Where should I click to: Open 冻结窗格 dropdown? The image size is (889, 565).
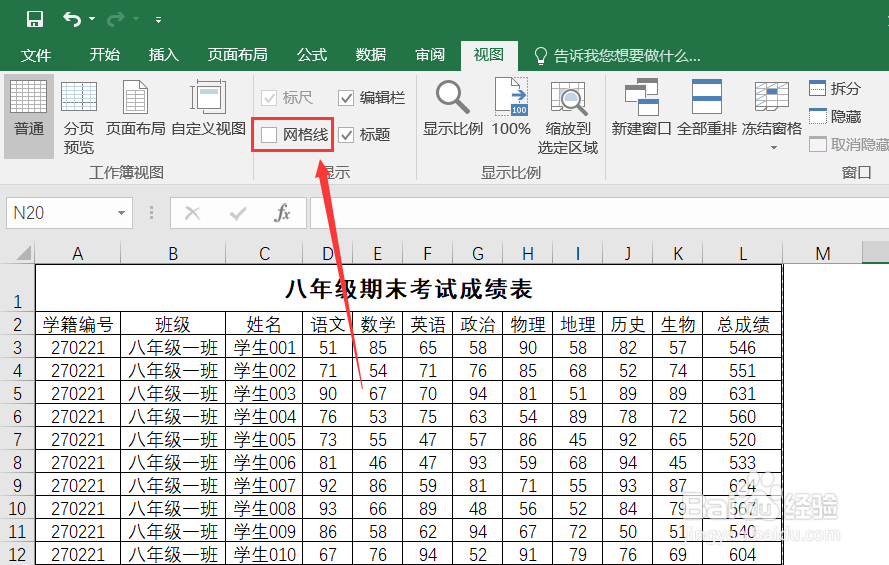coord(772,114)
